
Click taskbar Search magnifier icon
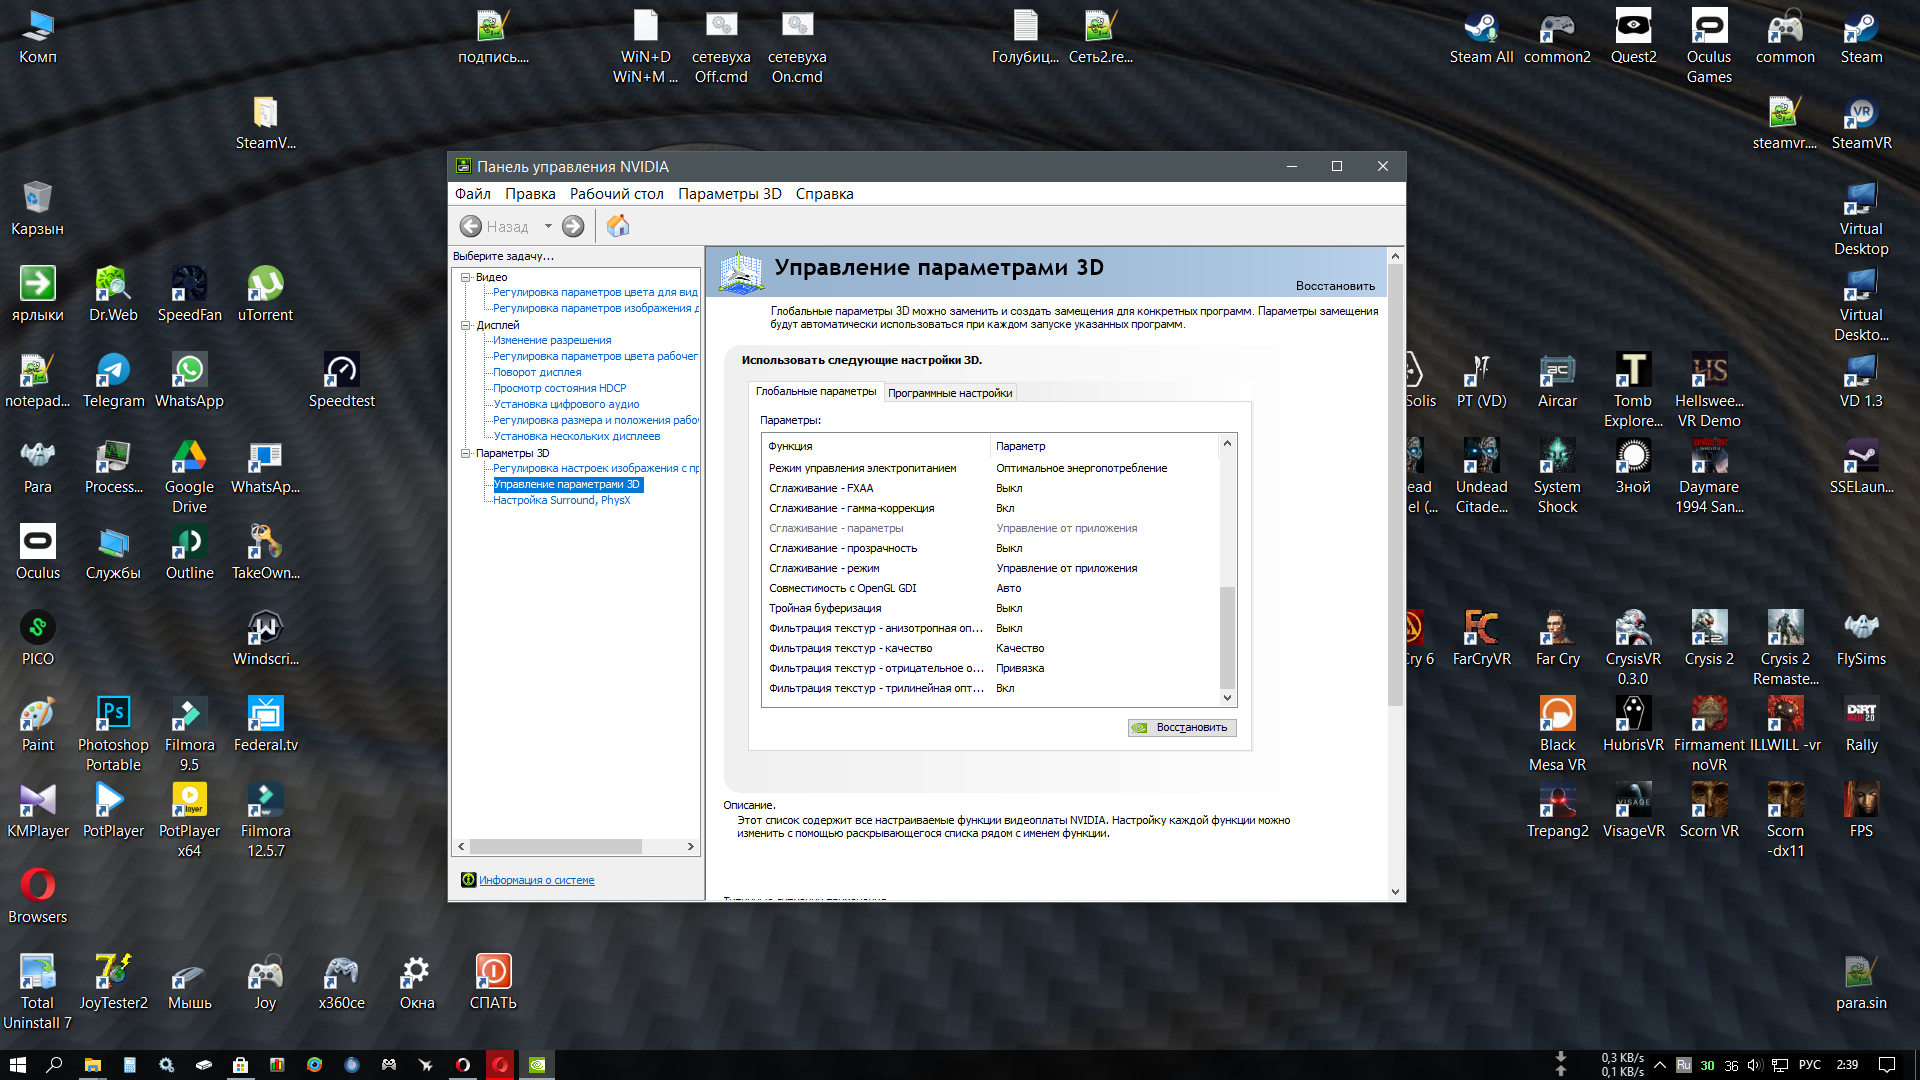tap(55, 1065)
